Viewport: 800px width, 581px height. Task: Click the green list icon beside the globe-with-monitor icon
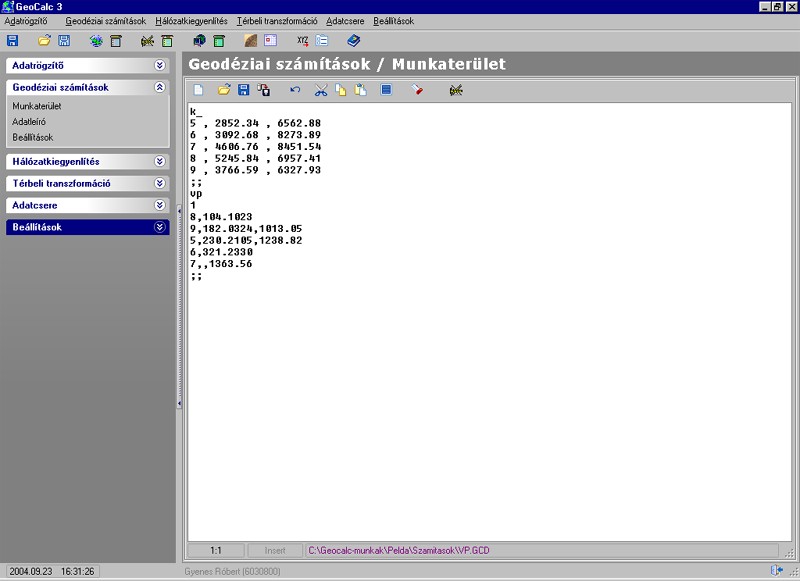(219, 41)
